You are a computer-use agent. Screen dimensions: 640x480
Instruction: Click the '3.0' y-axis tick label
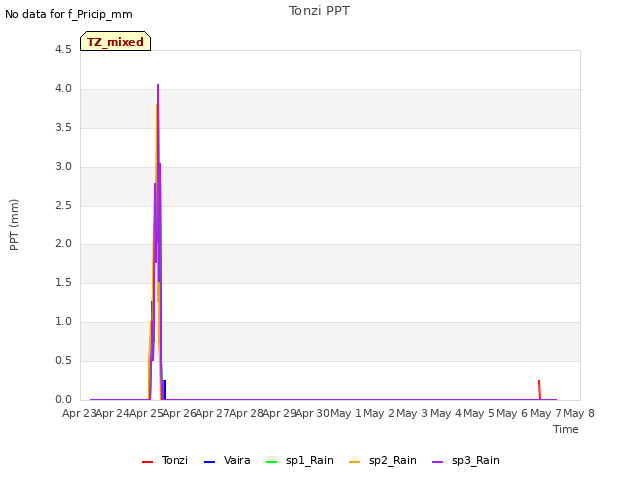point(63,167)
